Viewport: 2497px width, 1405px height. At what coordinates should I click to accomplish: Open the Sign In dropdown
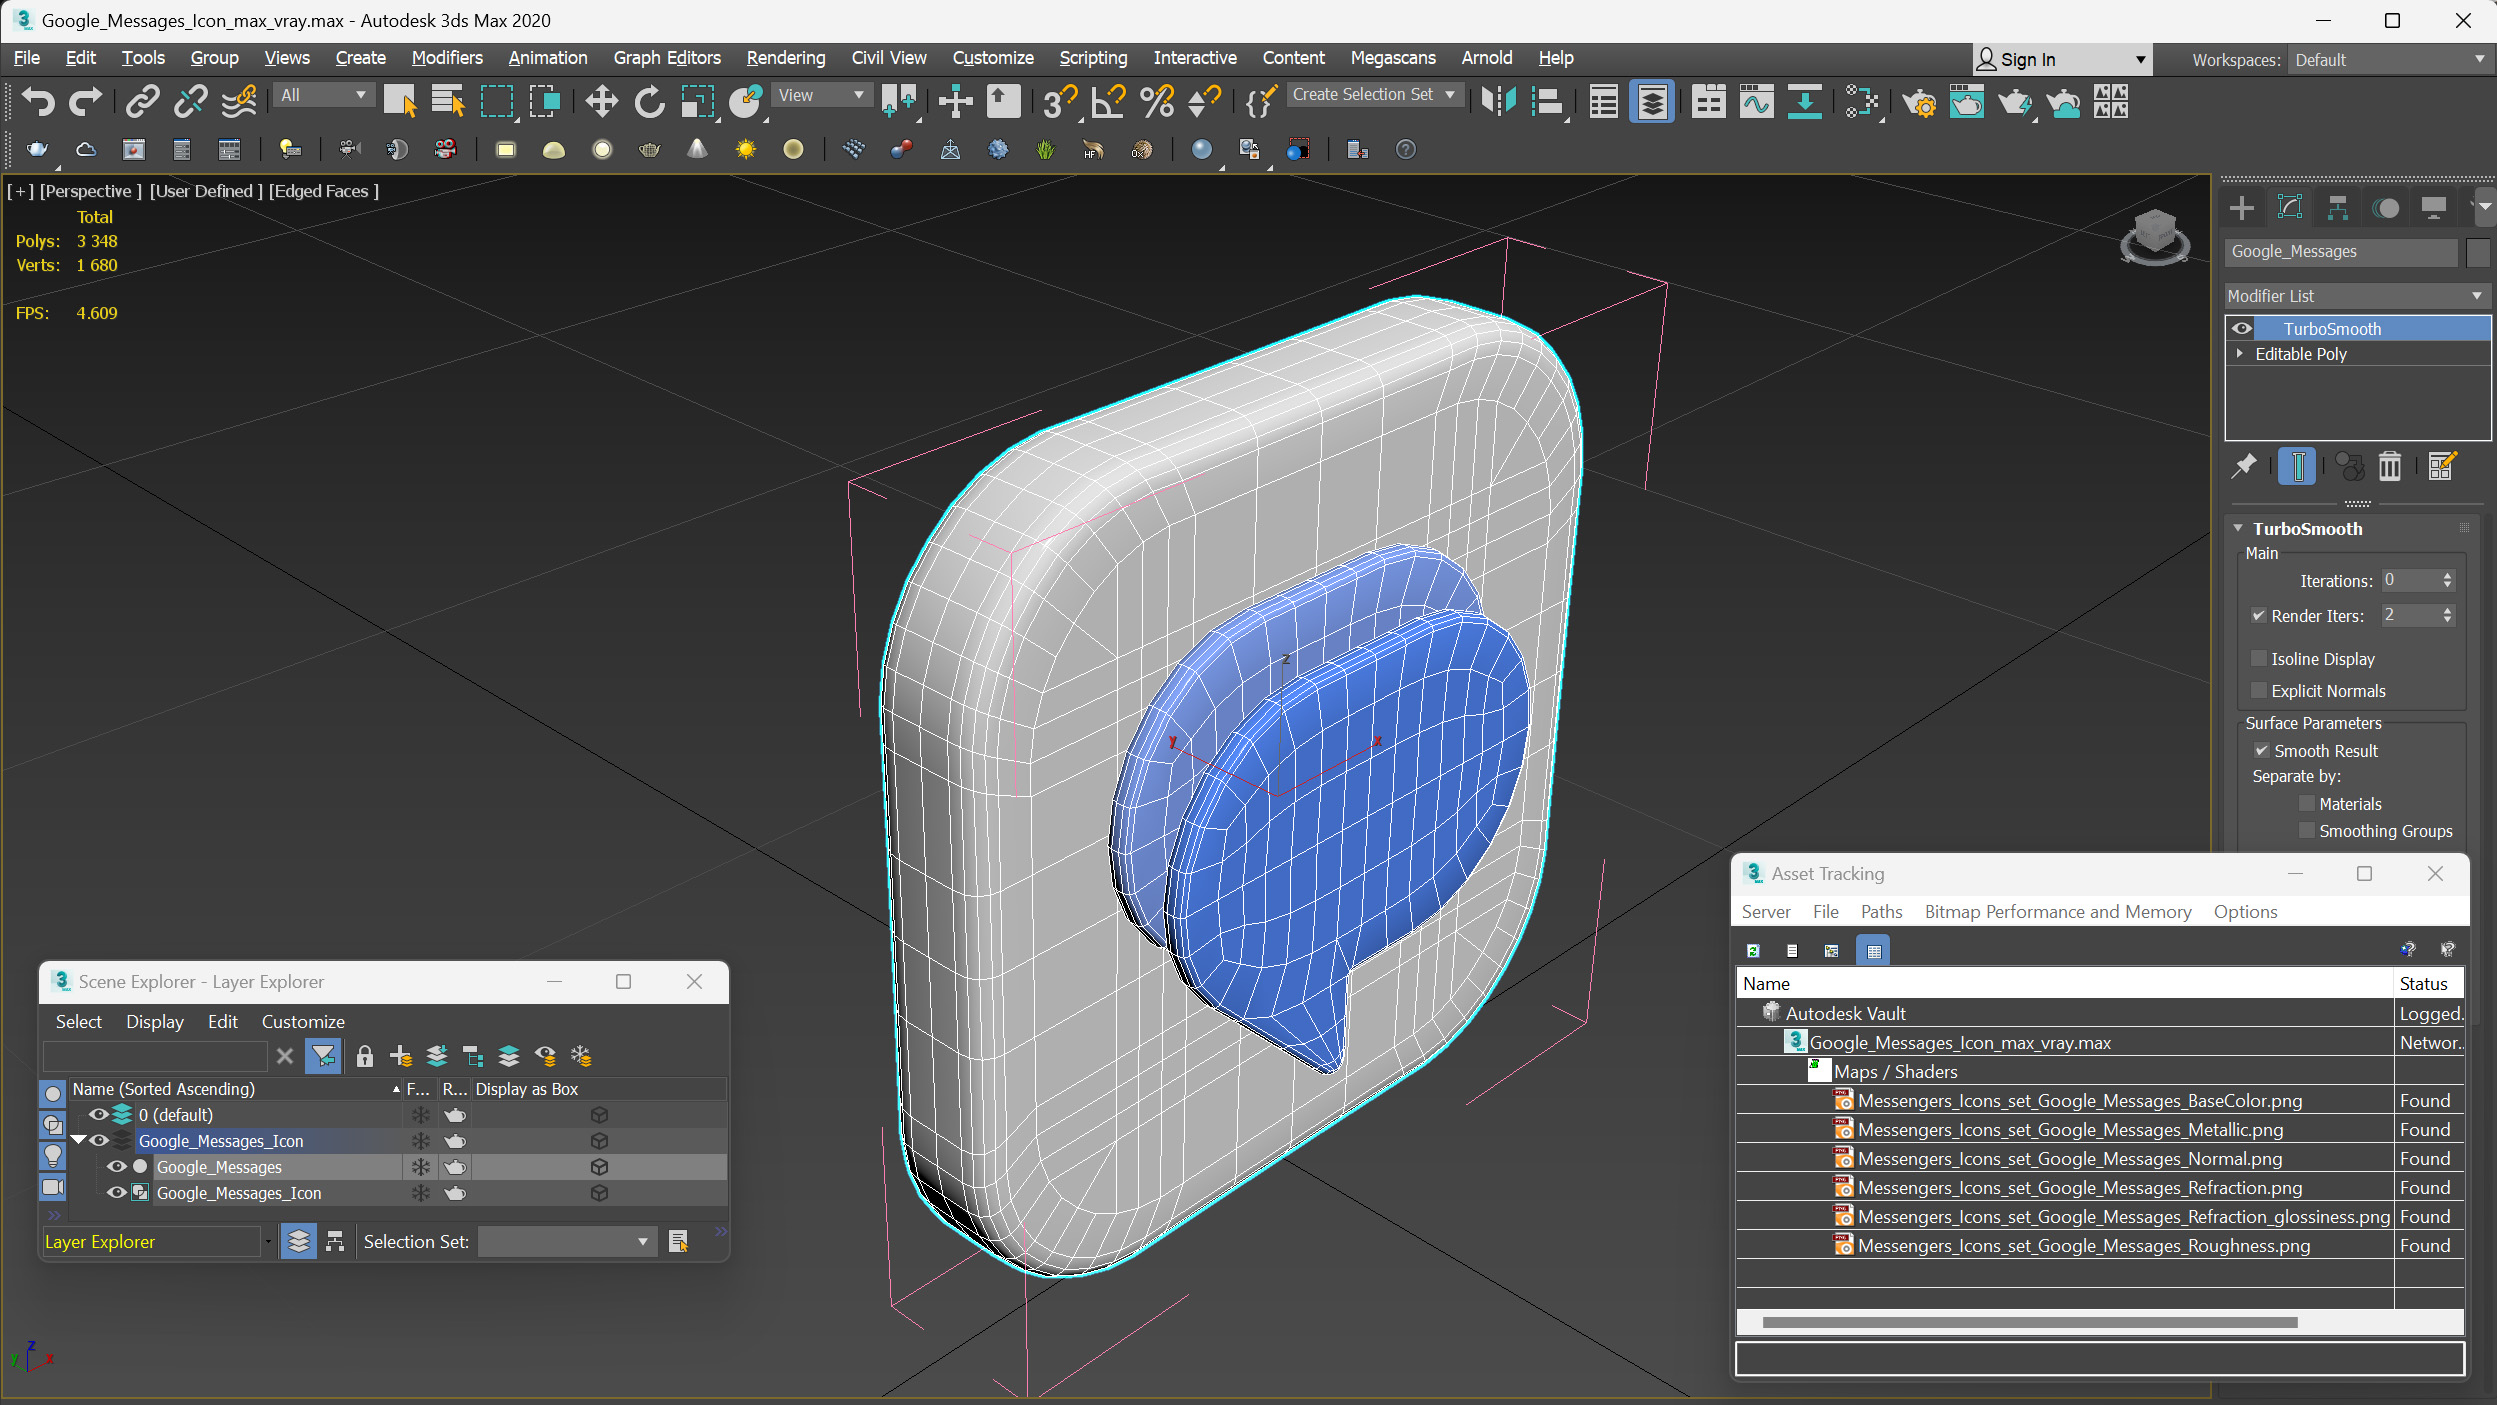point(2062,60)
